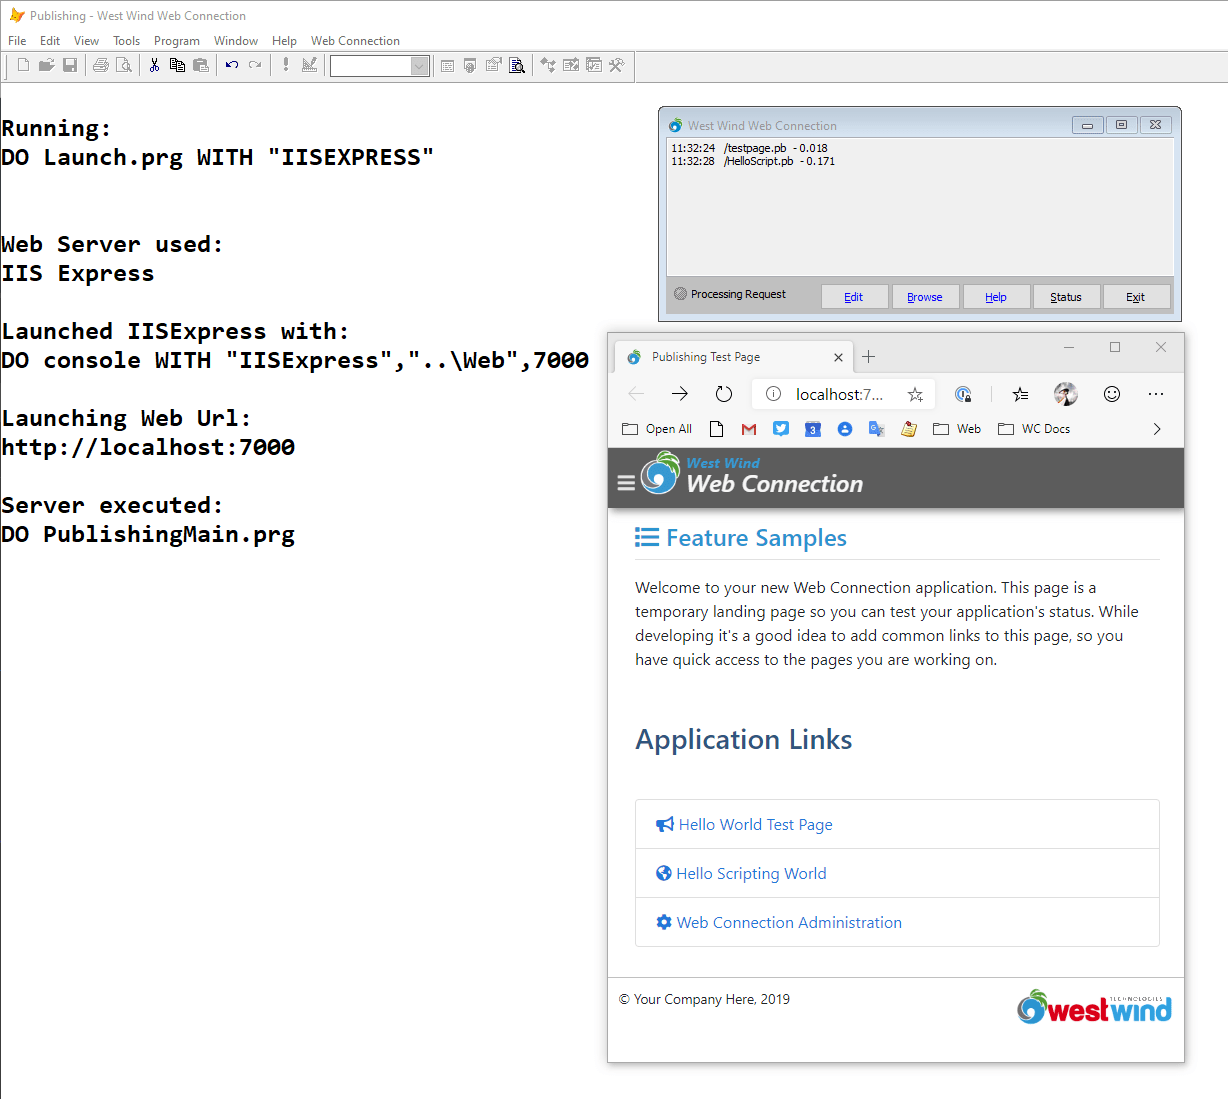
Task: Open Command Window toolbar icon
Action: point(447,65)
